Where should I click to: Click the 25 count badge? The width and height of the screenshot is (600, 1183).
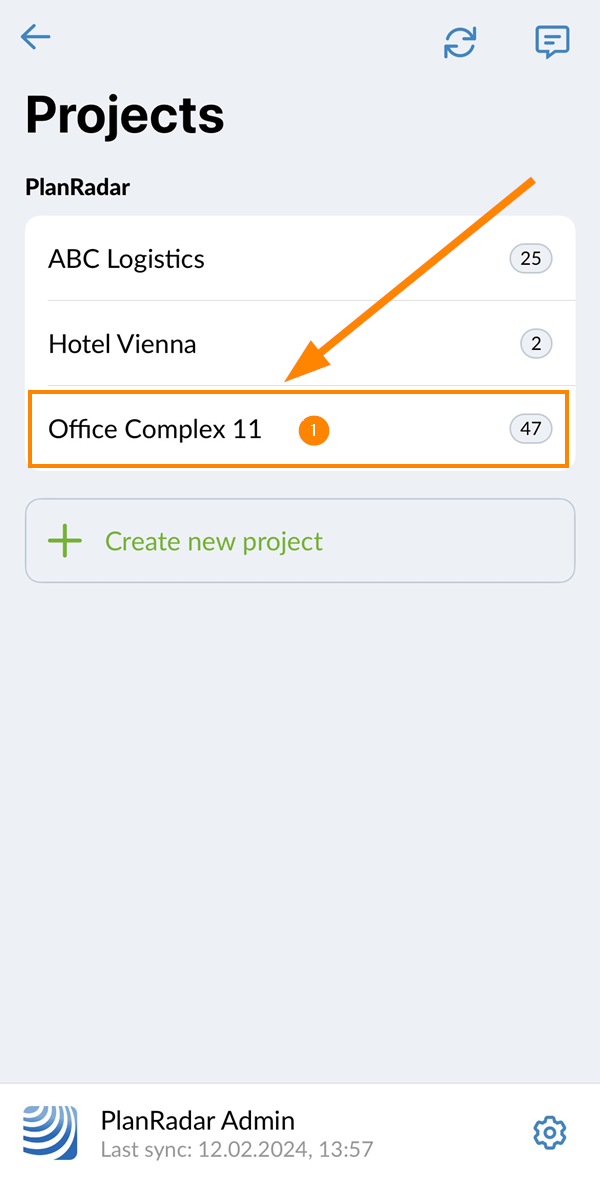point(530,259)
